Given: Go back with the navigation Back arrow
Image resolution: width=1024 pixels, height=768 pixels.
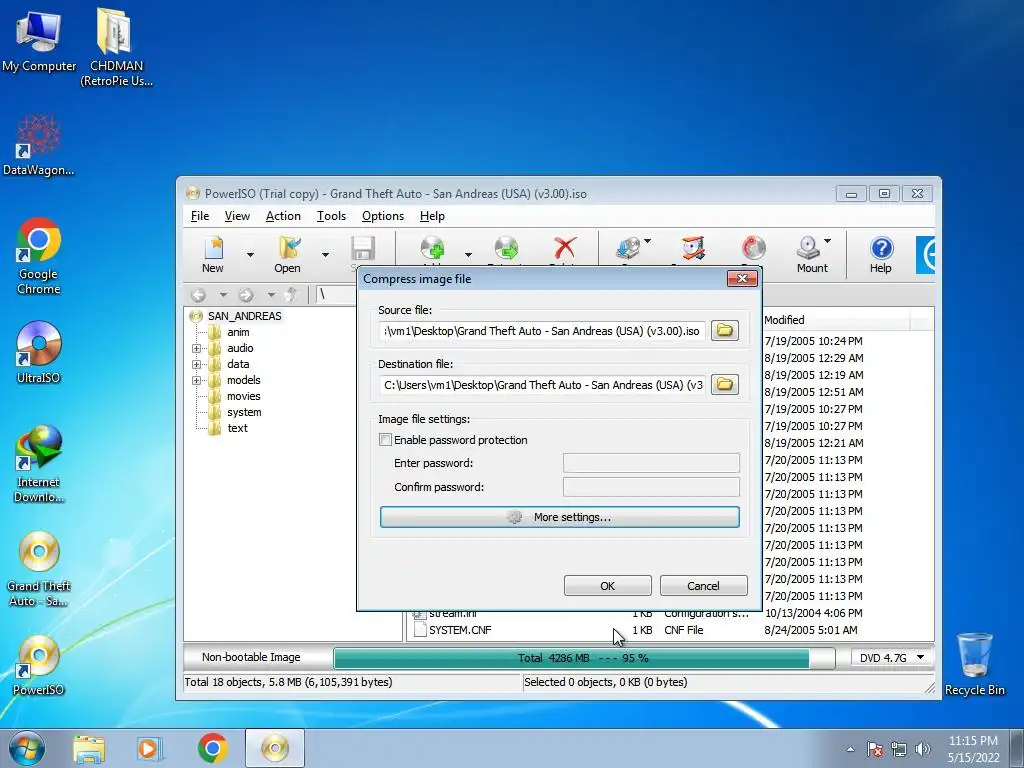Looking at the screenshot, I should pyautogui.click(x=199, y=295).
